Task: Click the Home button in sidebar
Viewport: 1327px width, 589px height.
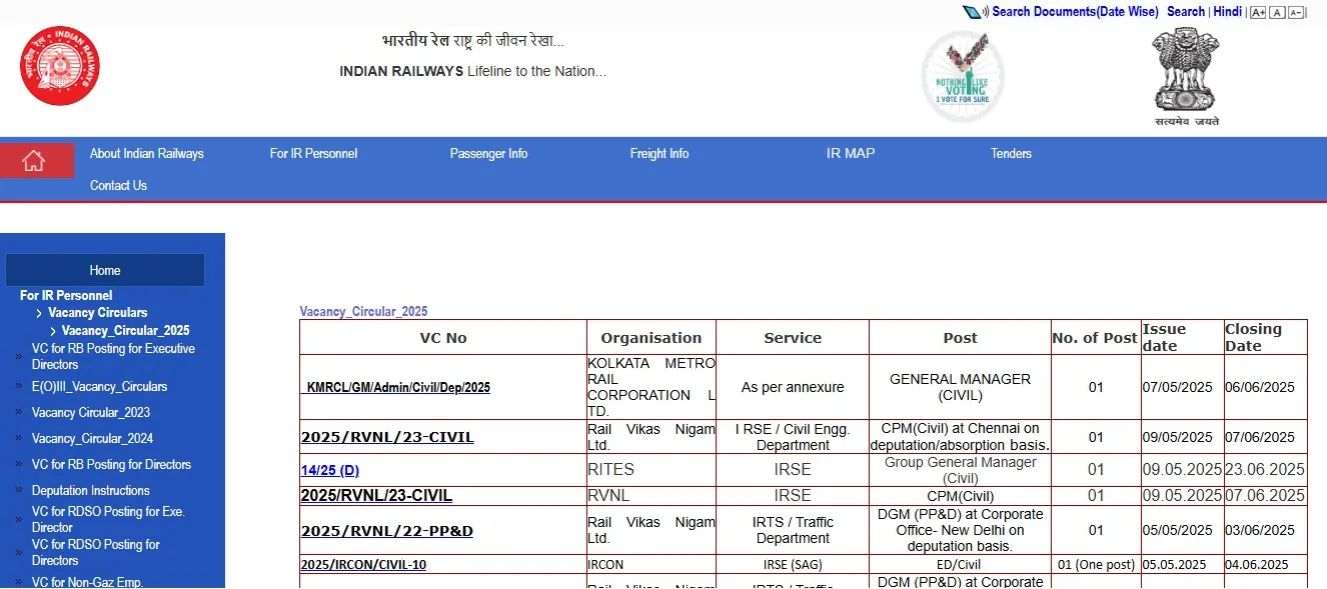Action: pos(105,270)
